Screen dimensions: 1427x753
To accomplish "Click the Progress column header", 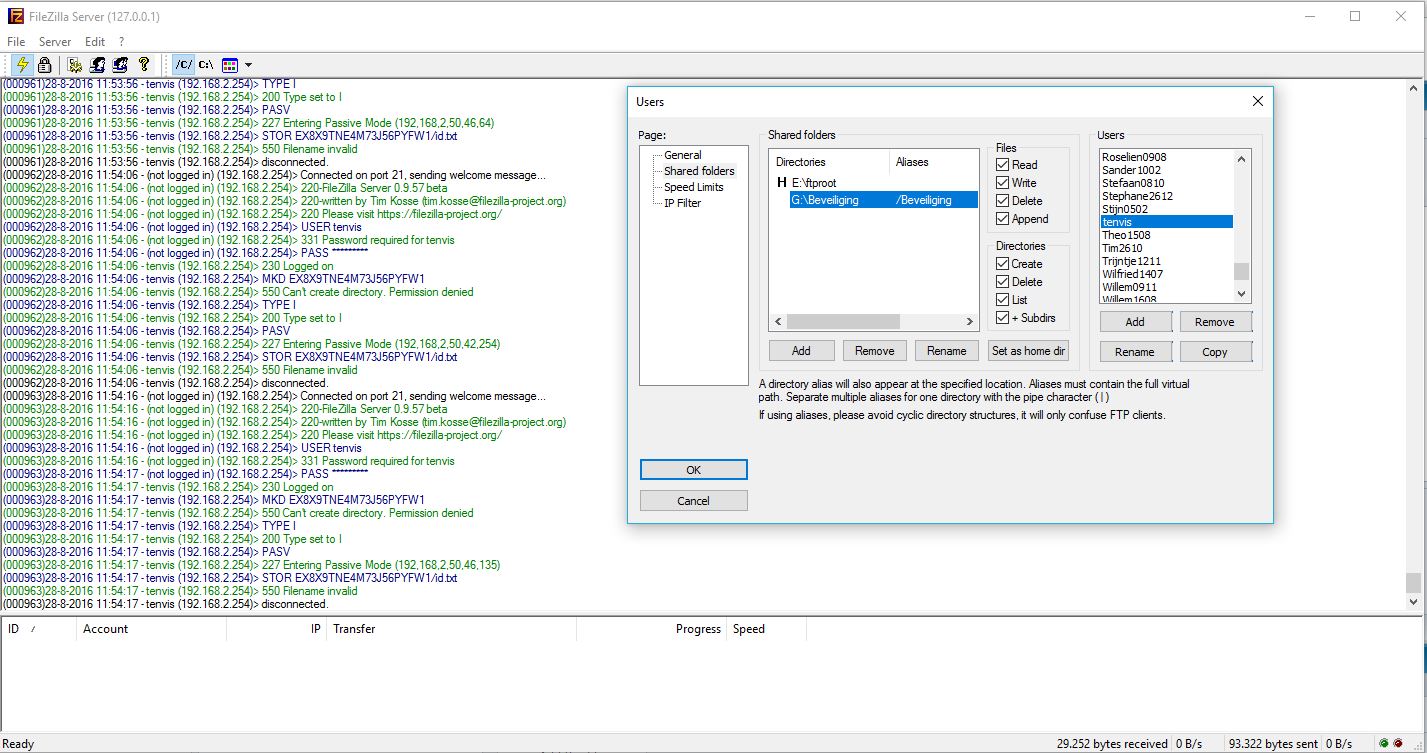I will (652, 629).
